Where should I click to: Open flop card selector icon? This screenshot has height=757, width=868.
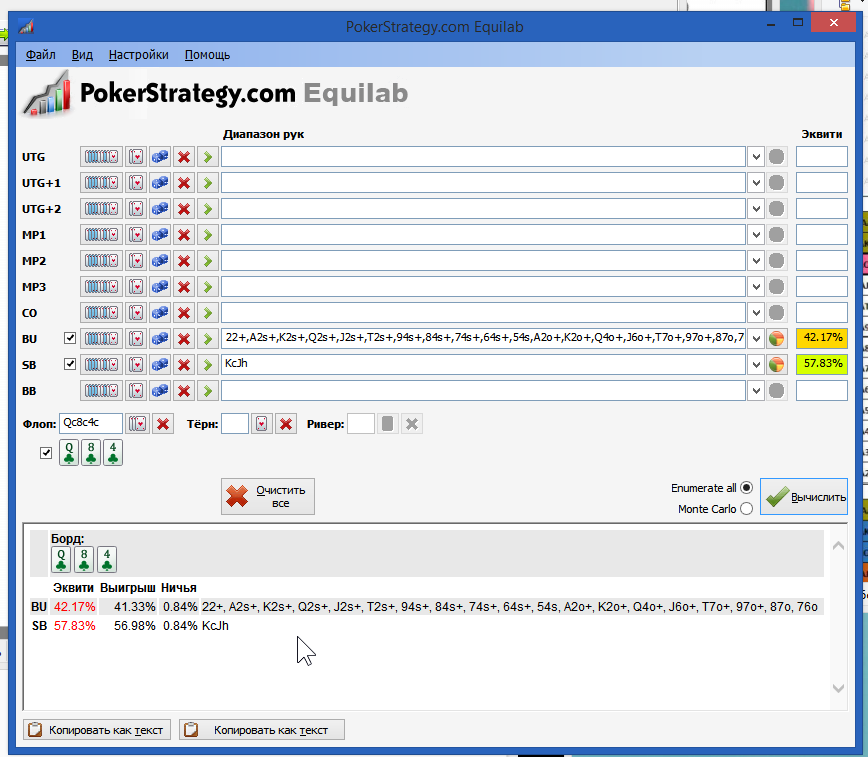pos(137,424)
